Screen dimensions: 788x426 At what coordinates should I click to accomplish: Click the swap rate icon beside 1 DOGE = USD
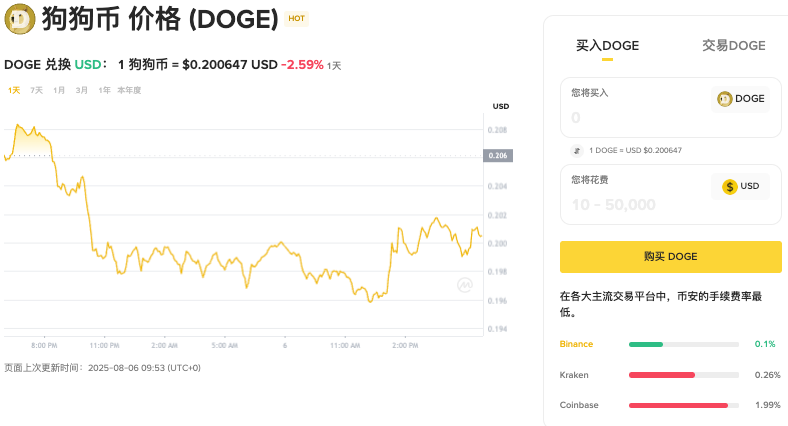pos(577,150)
